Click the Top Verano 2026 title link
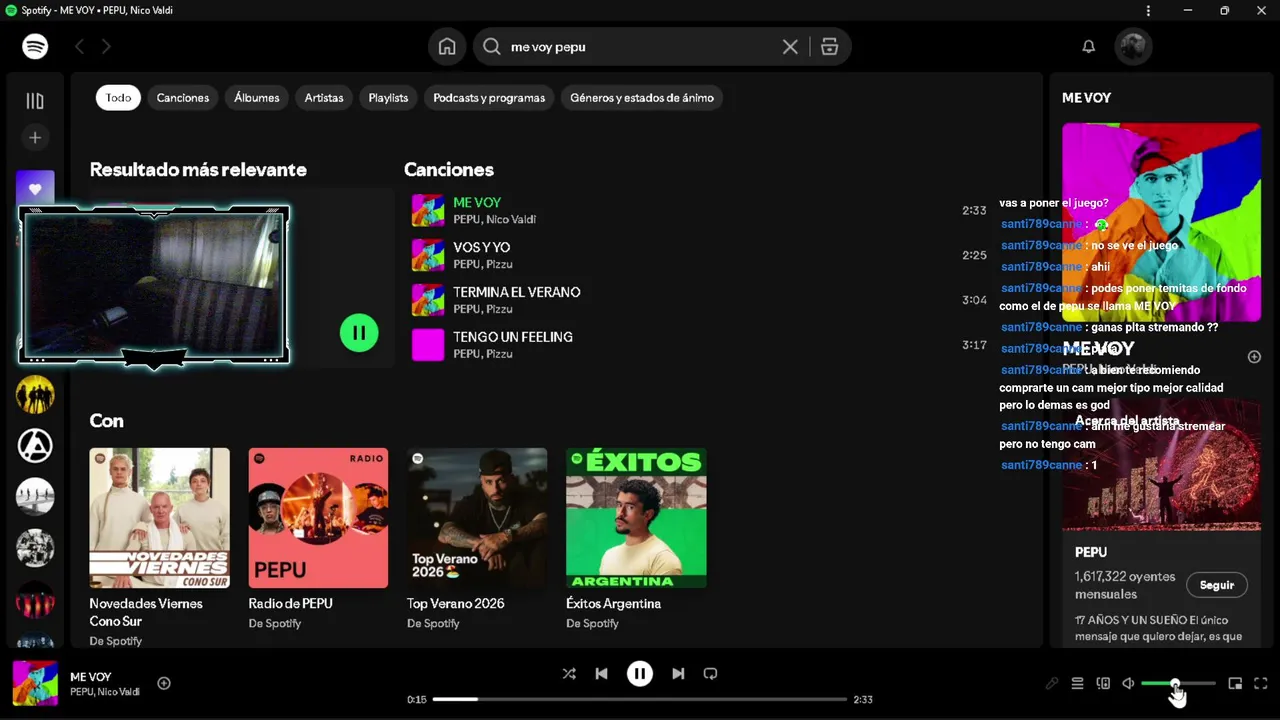Viewport: 1280px width, 720px height. 455,603
